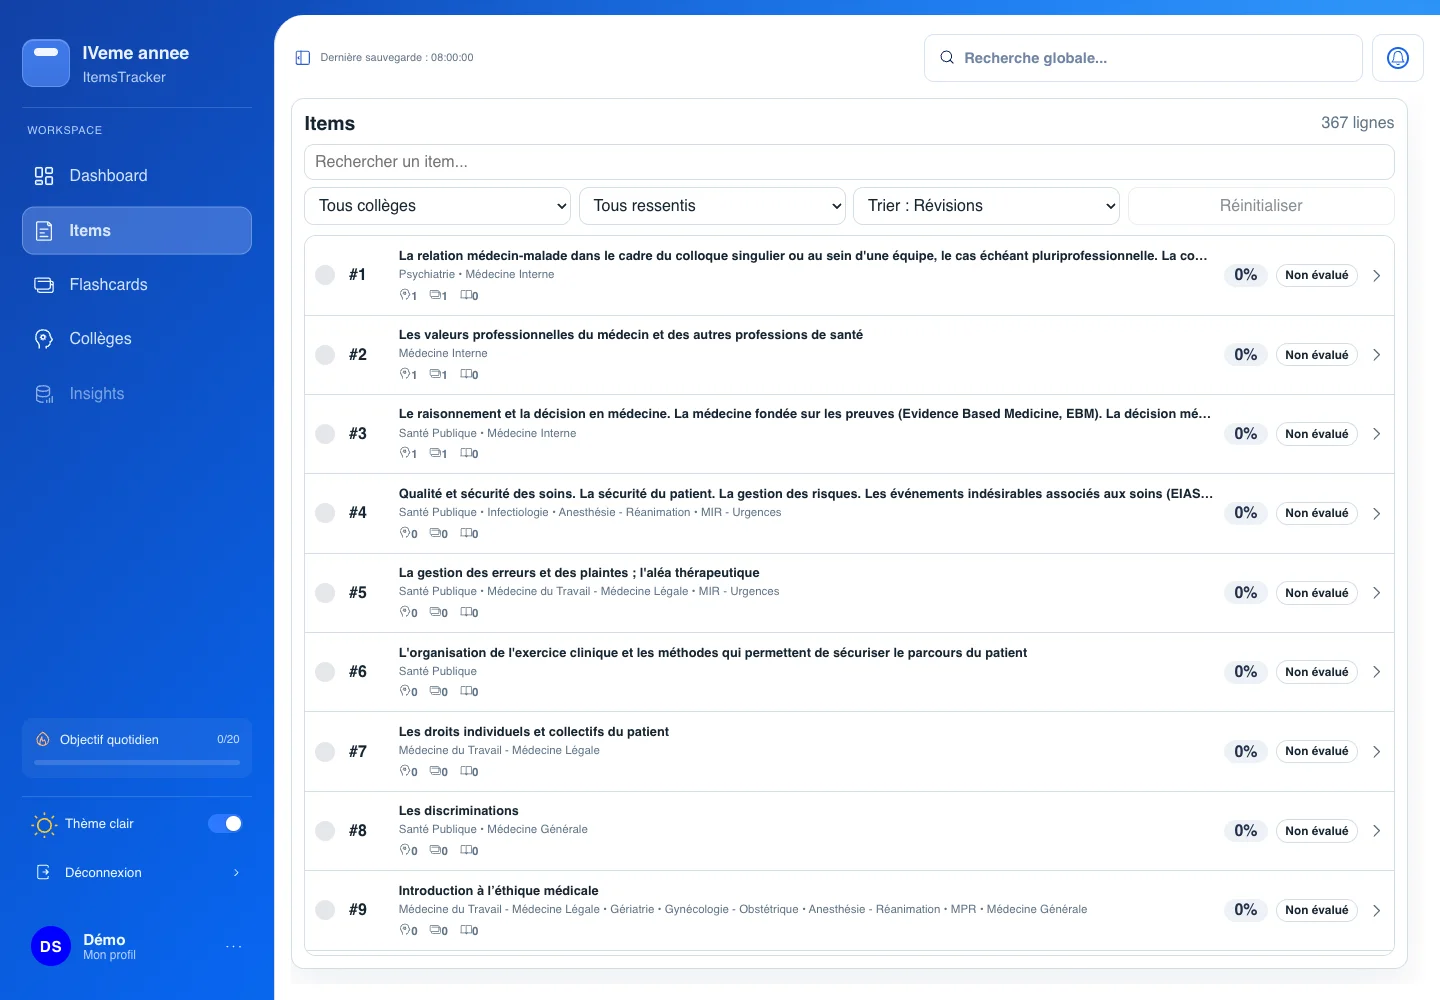Click the sidebar panel toggle icon
This screenshot has height=1000, width=1440.
click(303, 58)
